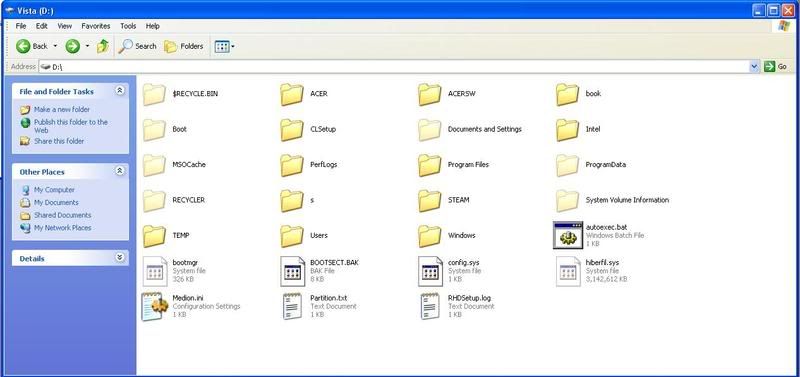Select the ProgramData folder icon
This screenshot has height=377, width=800.
567,165
